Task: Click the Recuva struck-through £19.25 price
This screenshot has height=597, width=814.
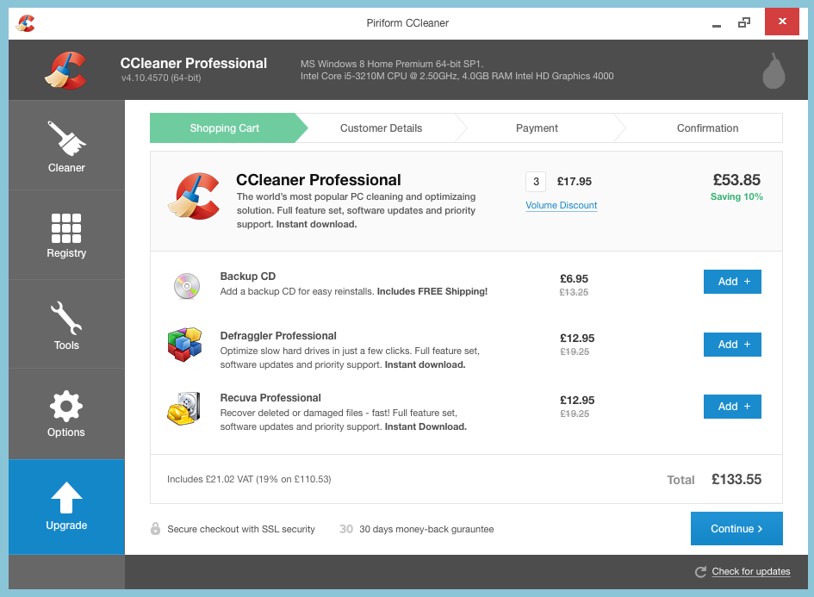Action: (x=574, y=414)
